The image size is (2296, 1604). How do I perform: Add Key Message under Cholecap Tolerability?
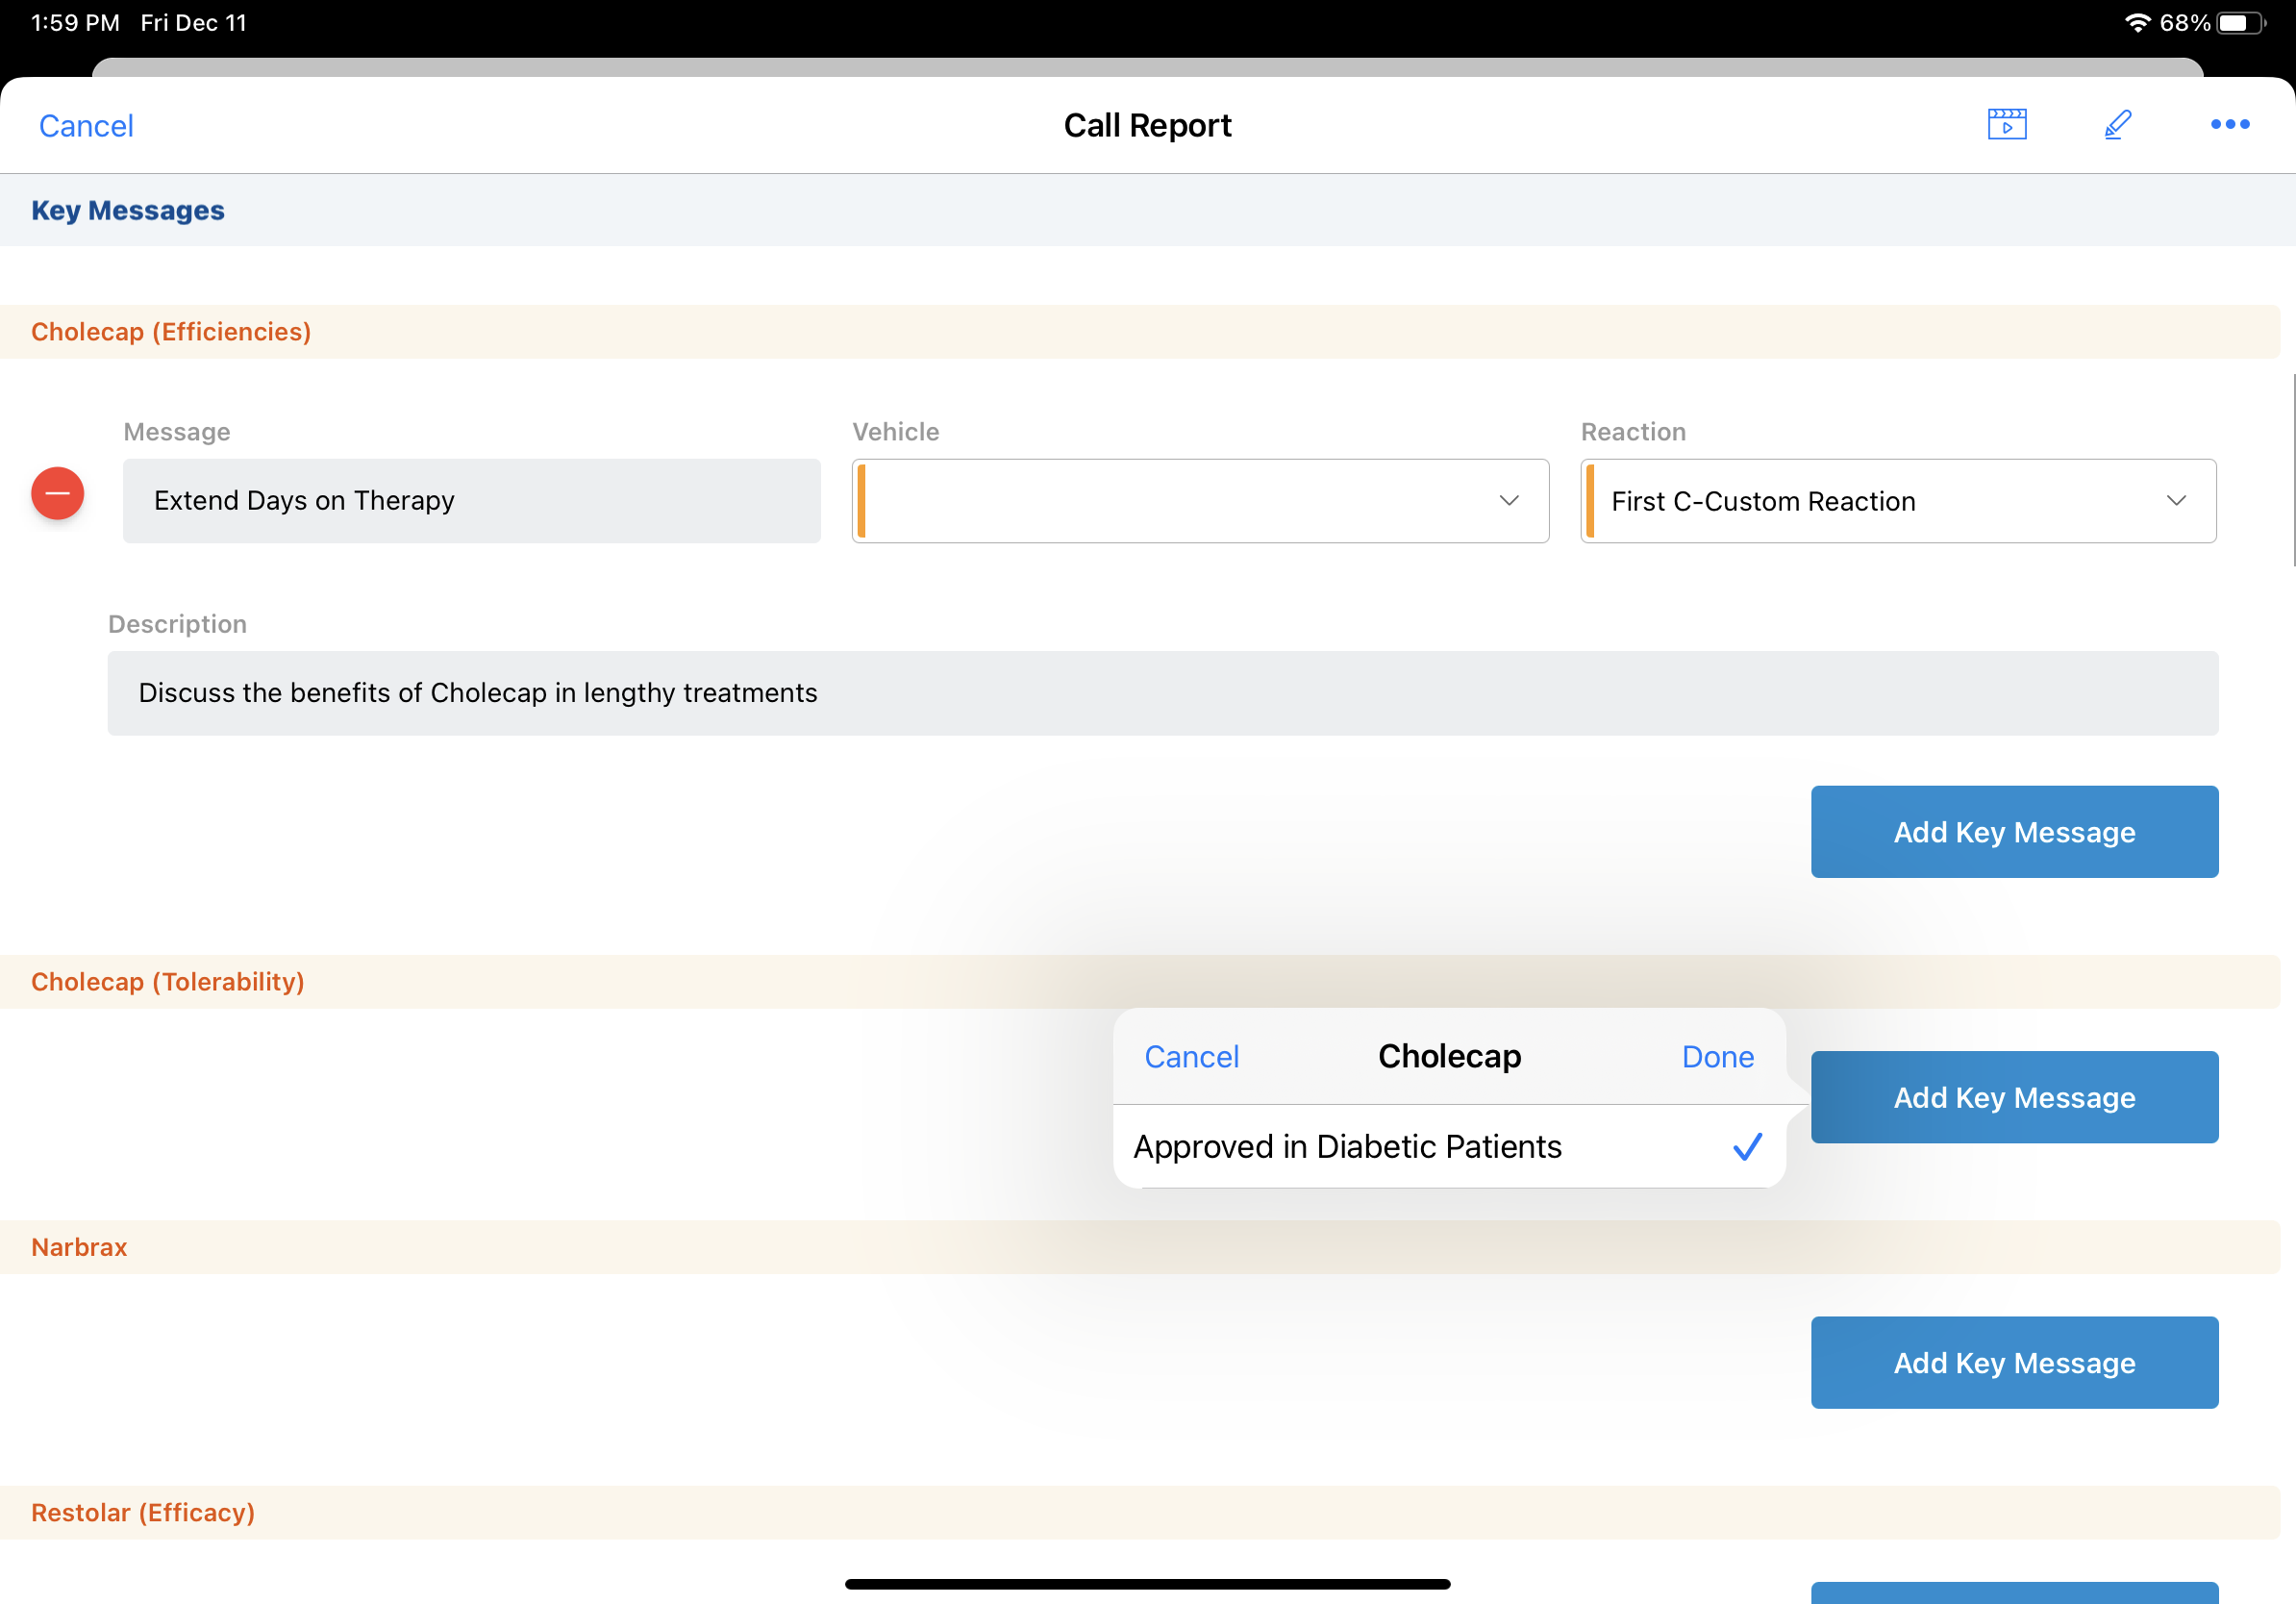(x=2013, y=1097)
